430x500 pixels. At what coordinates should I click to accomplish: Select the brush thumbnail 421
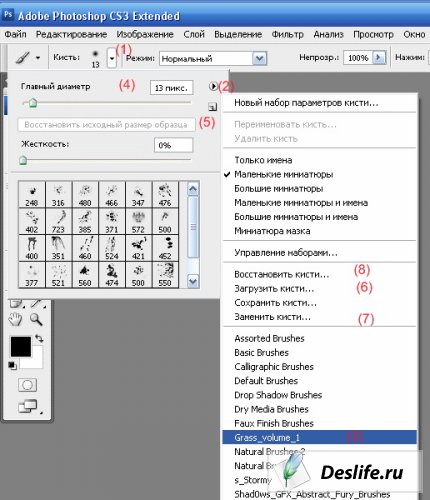(138, 248)
